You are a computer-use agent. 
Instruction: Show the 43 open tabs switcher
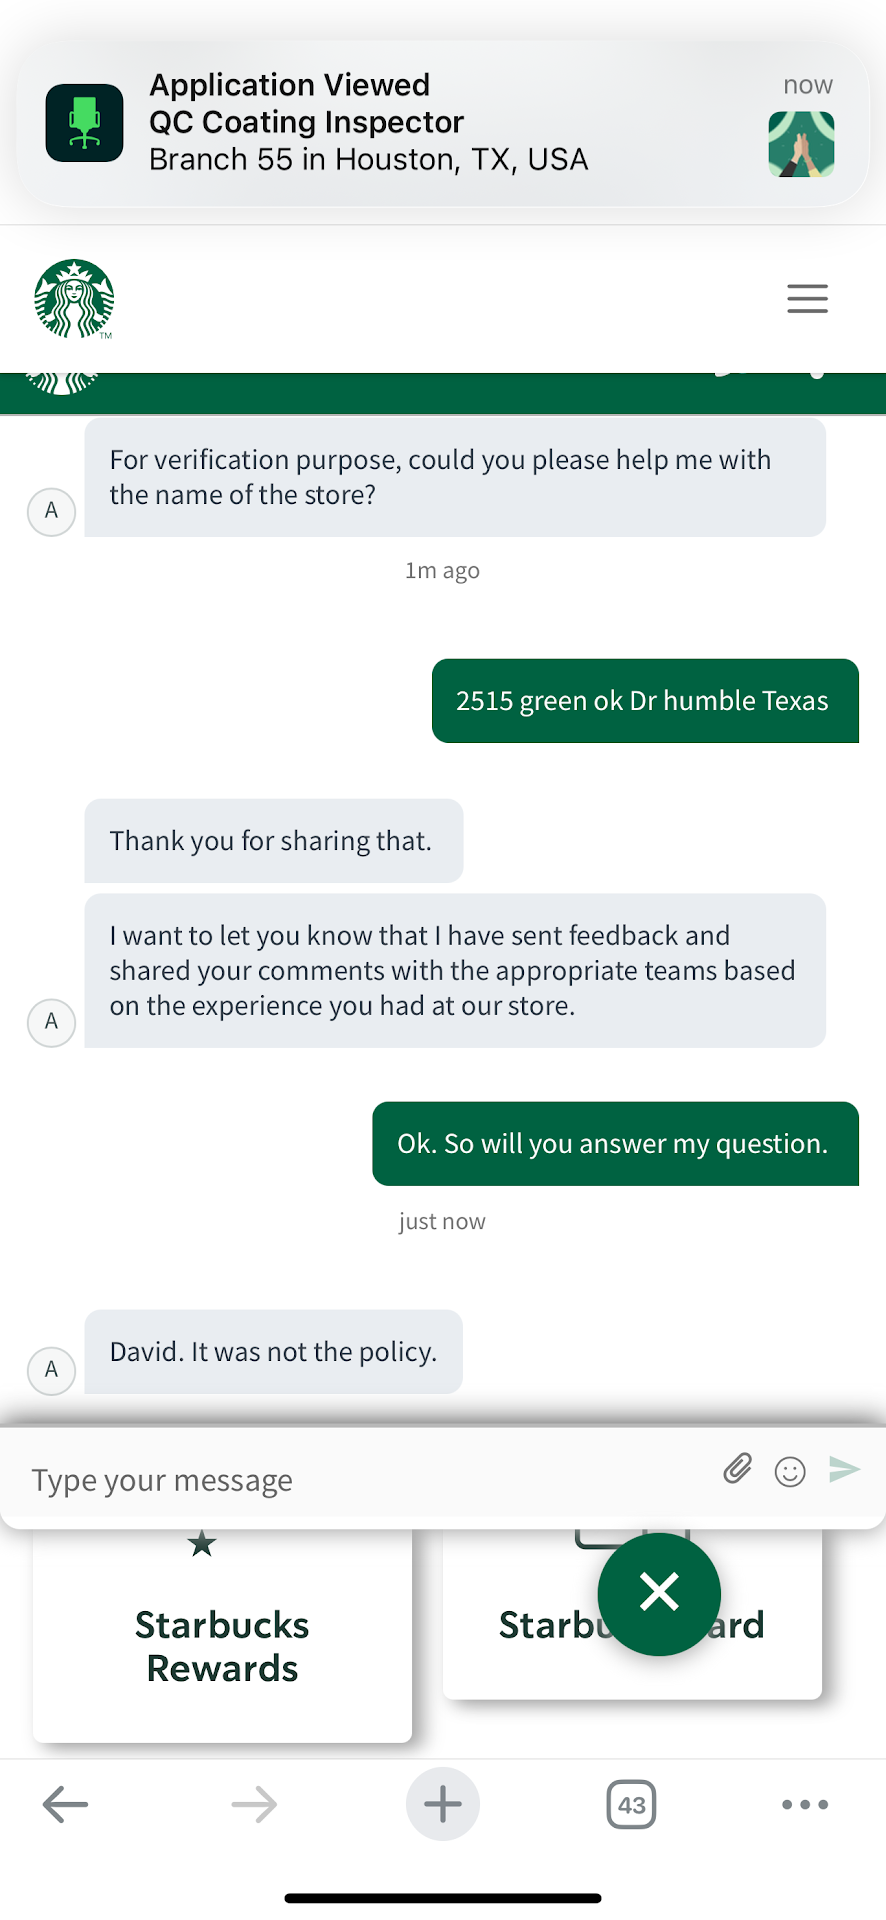[x=631, y=1805]
